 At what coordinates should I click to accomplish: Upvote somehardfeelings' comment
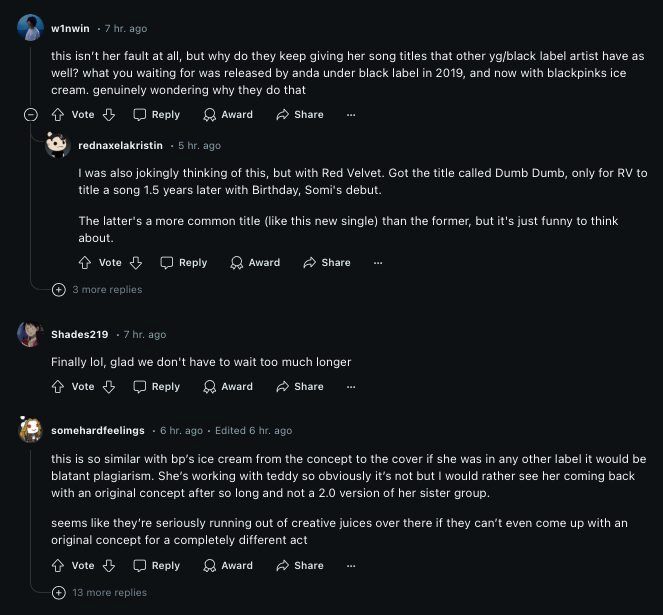[x=58, y=566]
